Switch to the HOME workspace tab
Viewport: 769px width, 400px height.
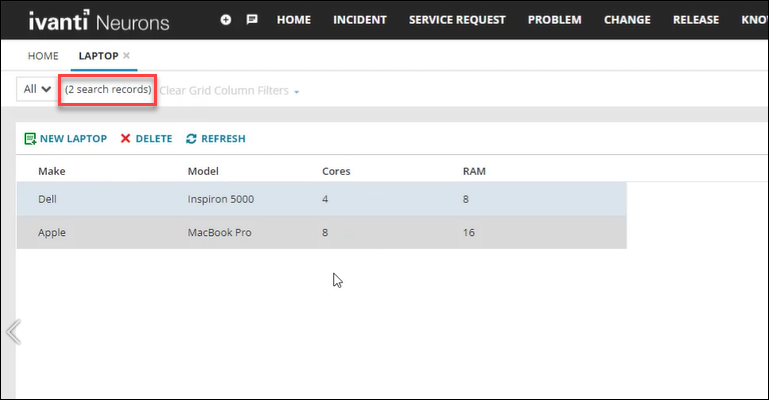coord(43,56)
